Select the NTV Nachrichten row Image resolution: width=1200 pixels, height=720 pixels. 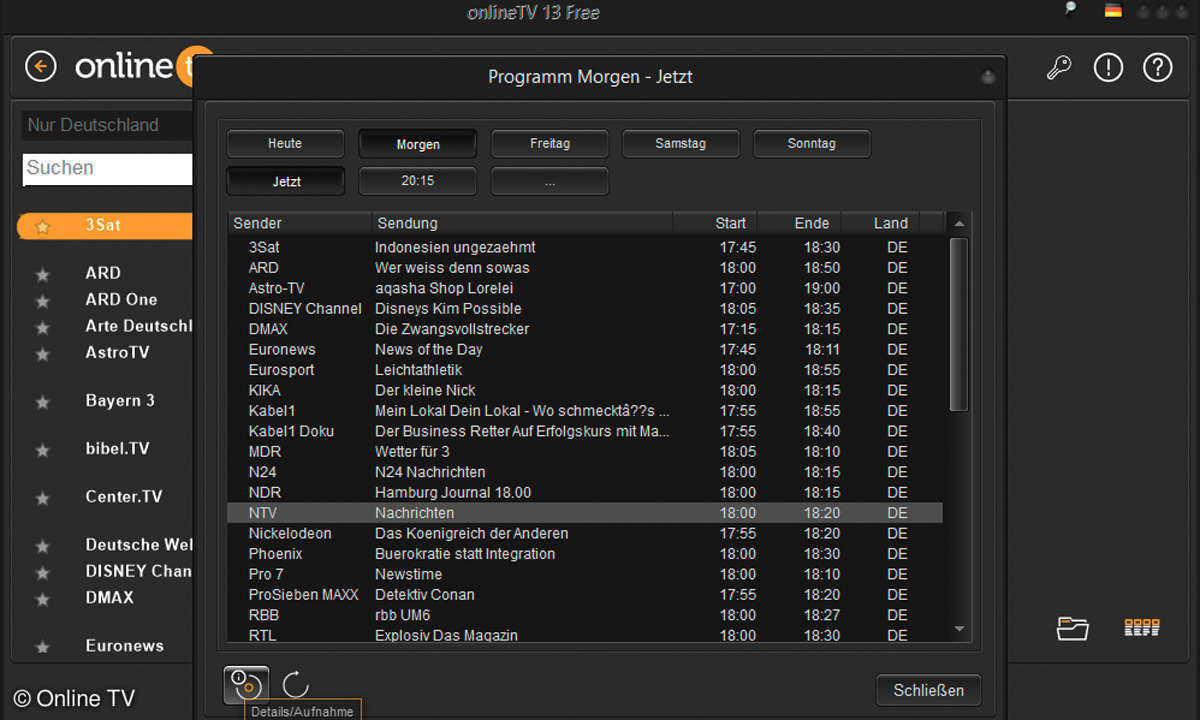tap(585, 513)
